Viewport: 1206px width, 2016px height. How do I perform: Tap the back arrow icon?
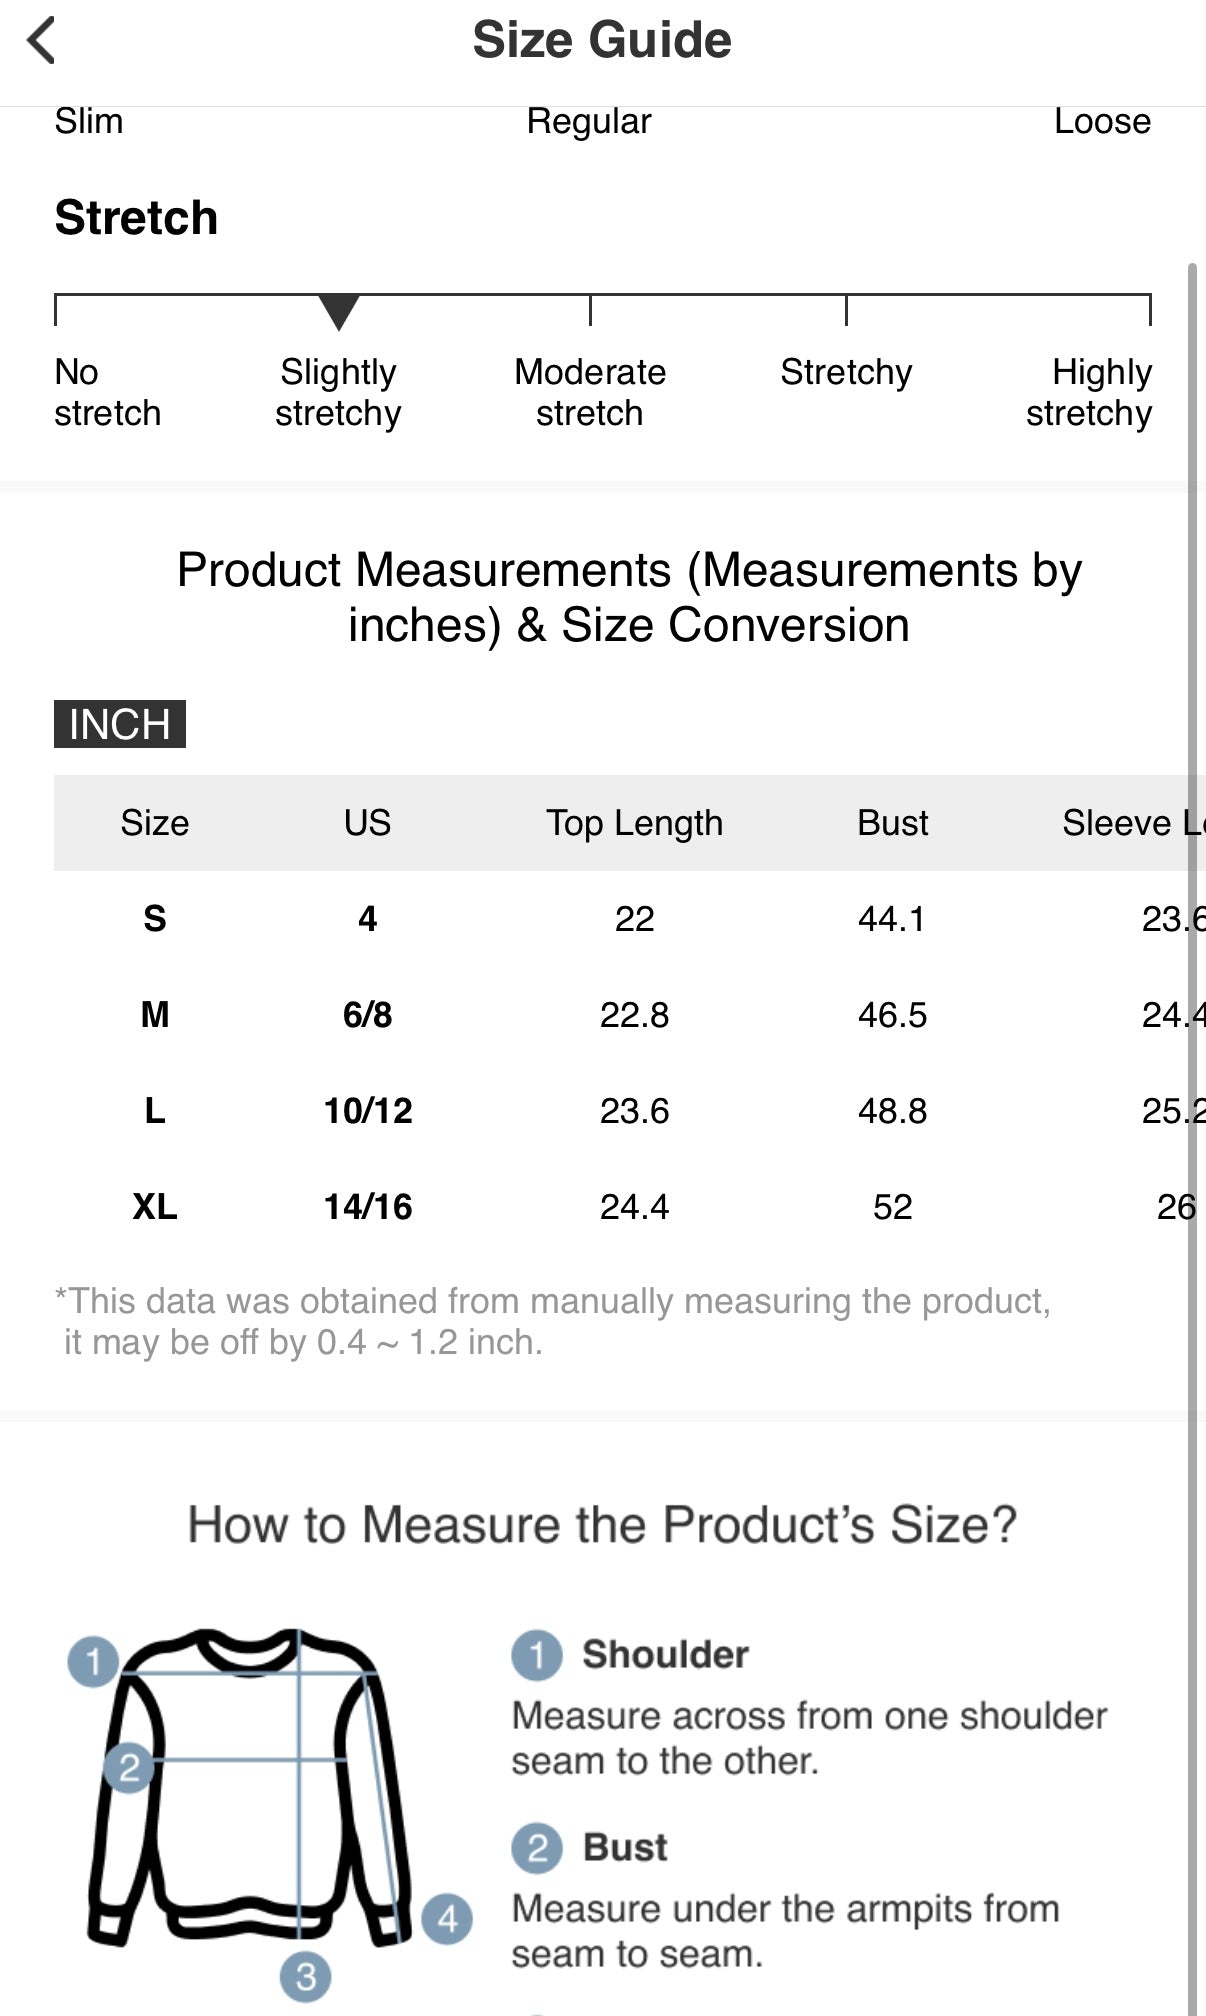click(42, 41)
